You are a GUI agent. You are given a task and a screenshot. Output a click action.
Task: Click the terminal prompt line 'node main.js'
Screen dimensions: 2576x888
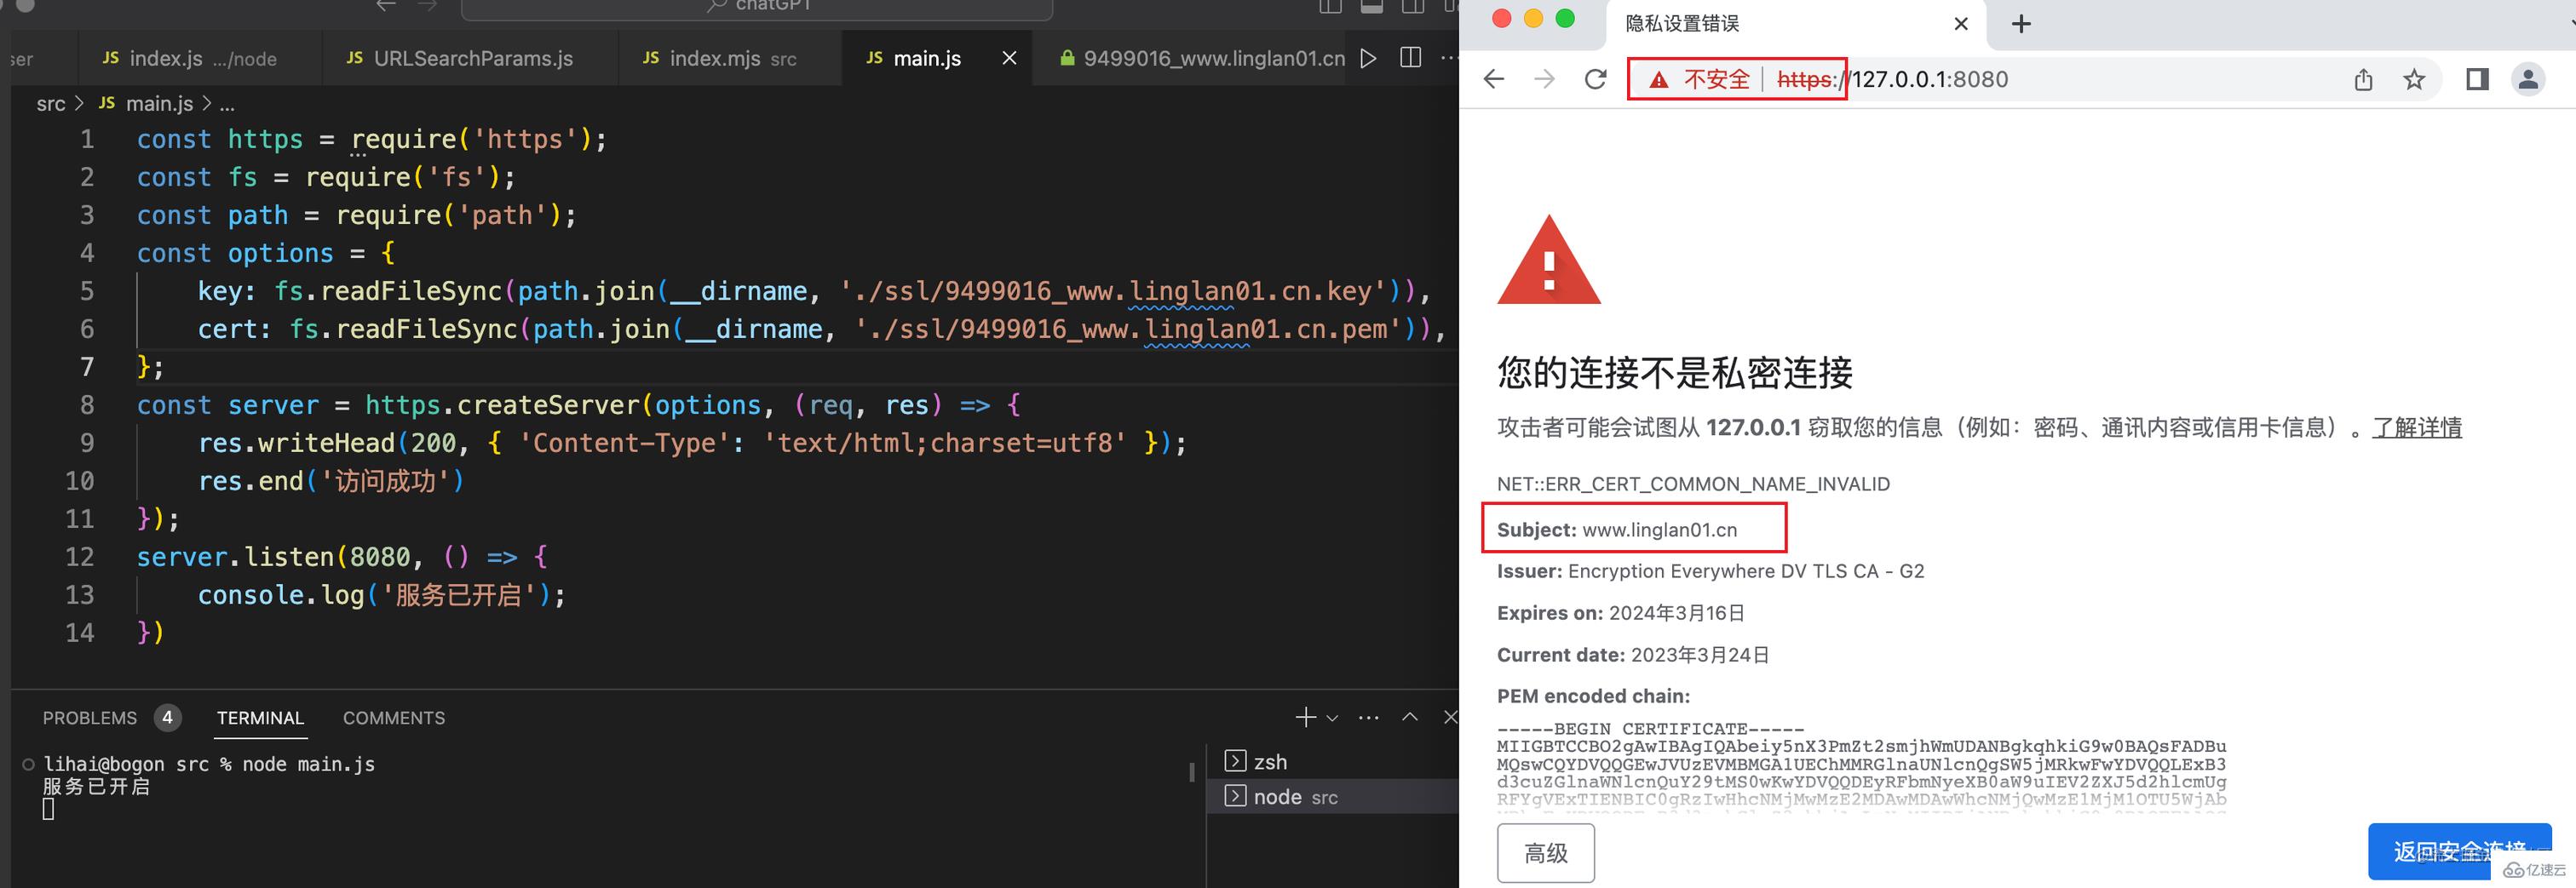tap(209, 764)
